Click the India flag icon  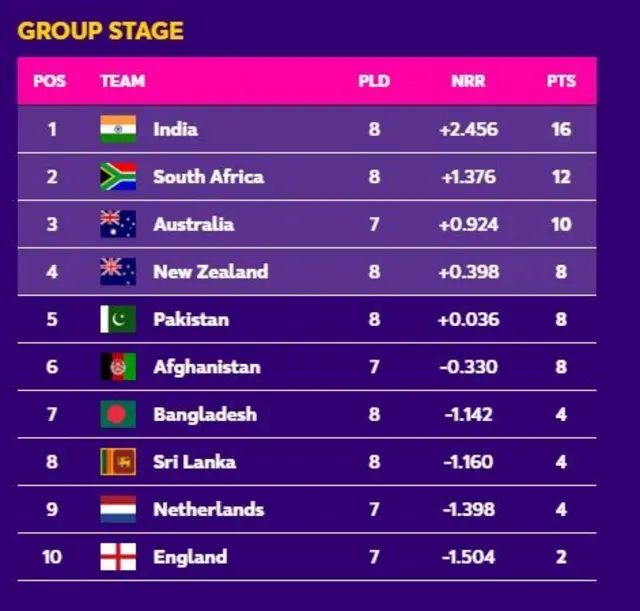pyautogui.click(x=118, y=130)
